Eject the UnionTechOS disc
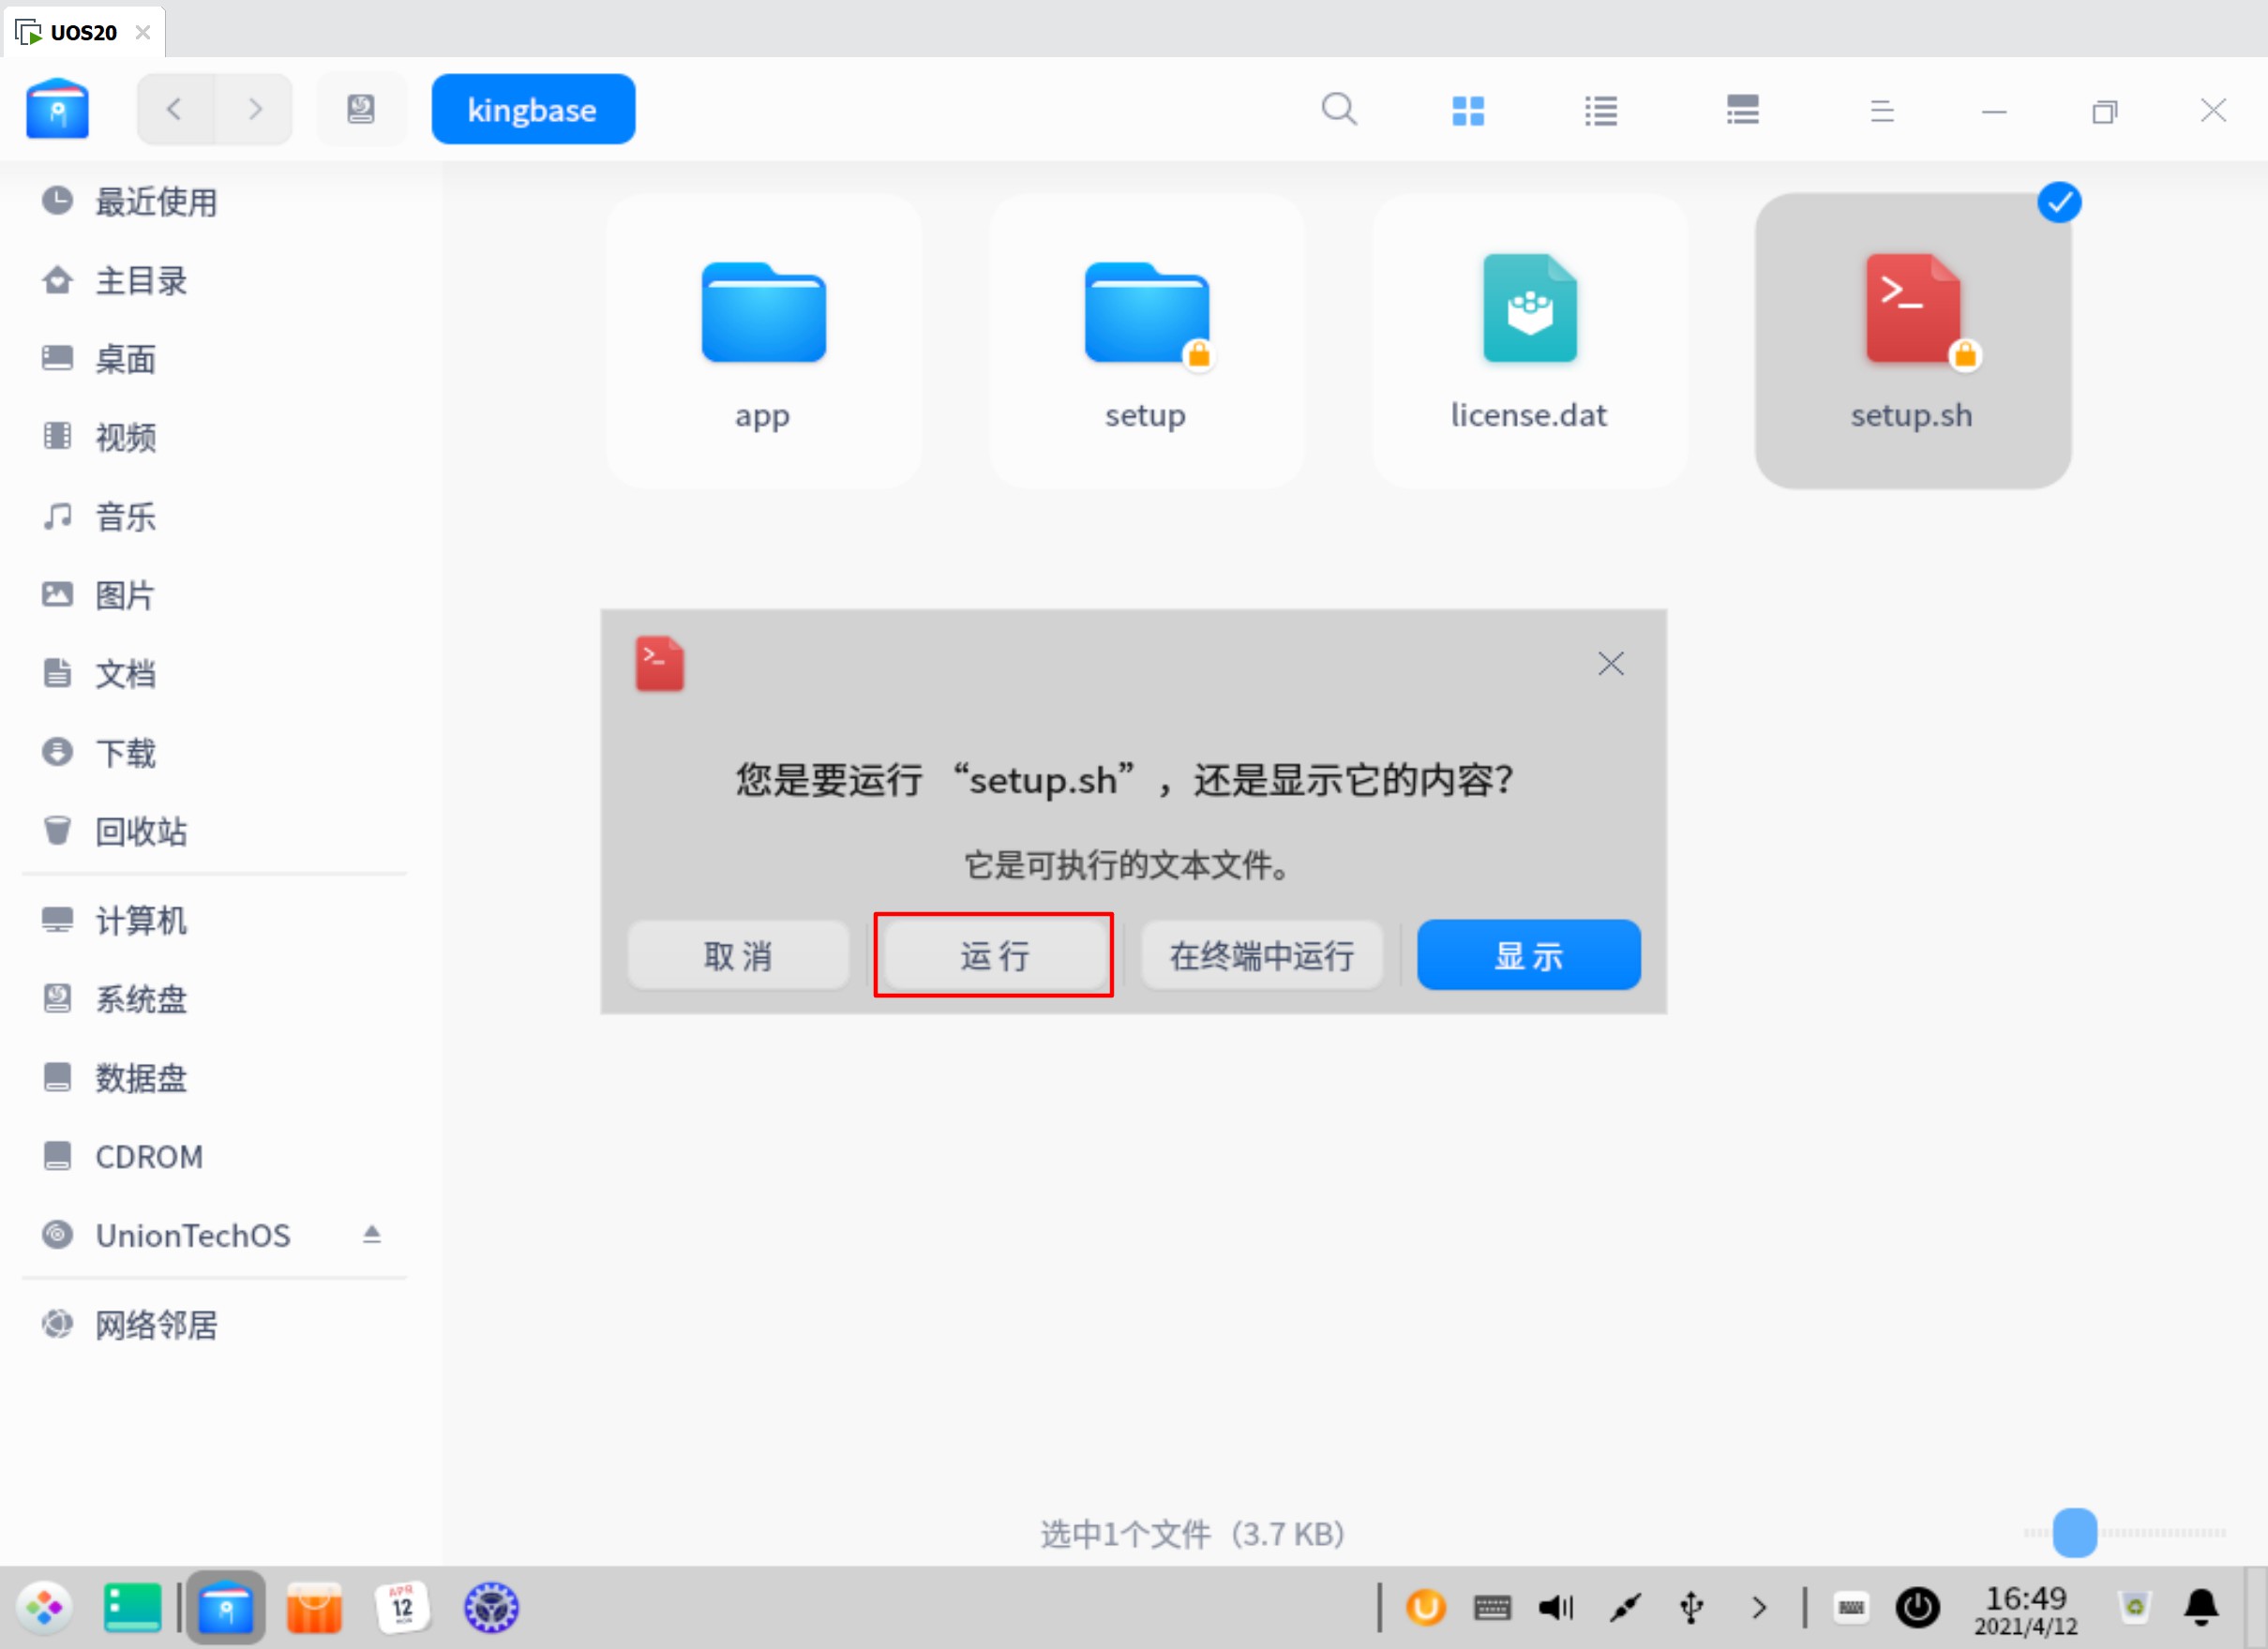This screenshot has height=1649, width=2268. coord(371,1234)
